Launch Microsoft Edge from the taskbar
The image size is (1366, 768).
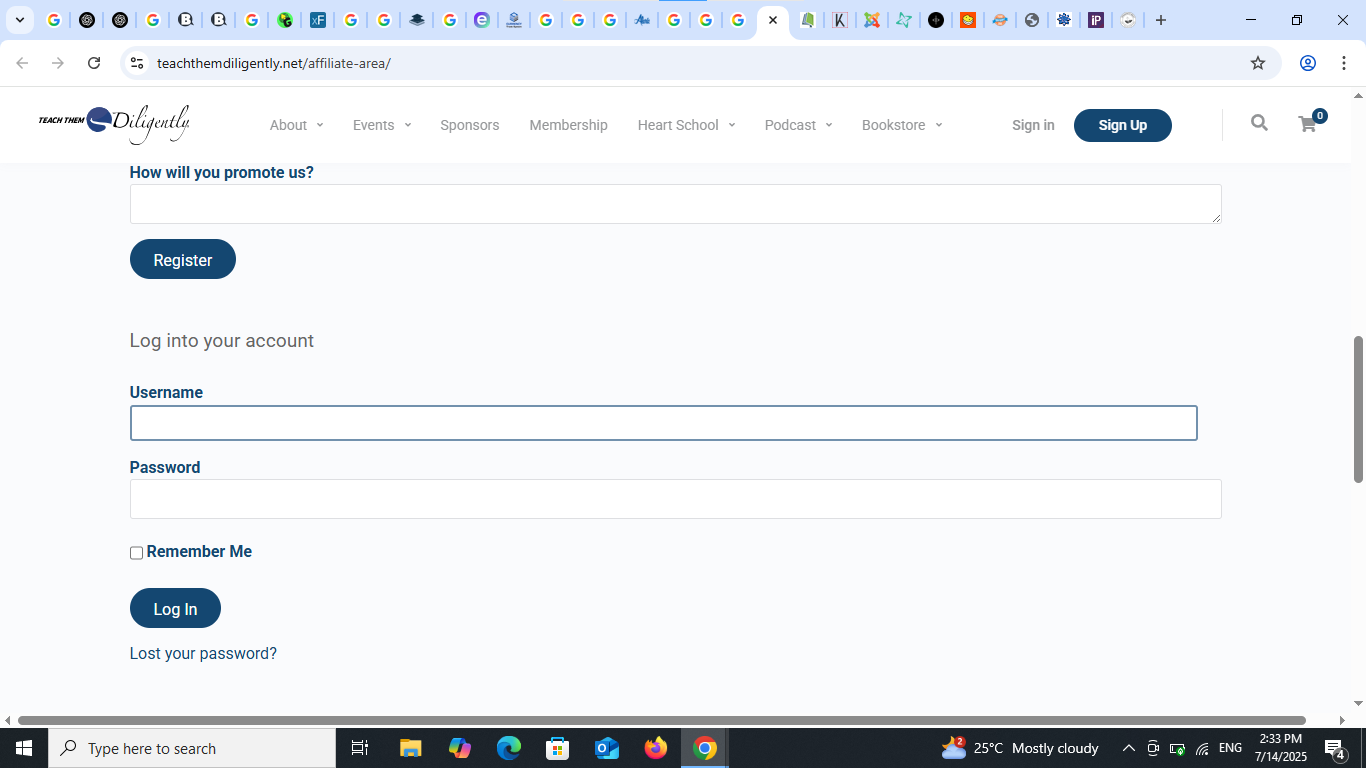point(509,748)
